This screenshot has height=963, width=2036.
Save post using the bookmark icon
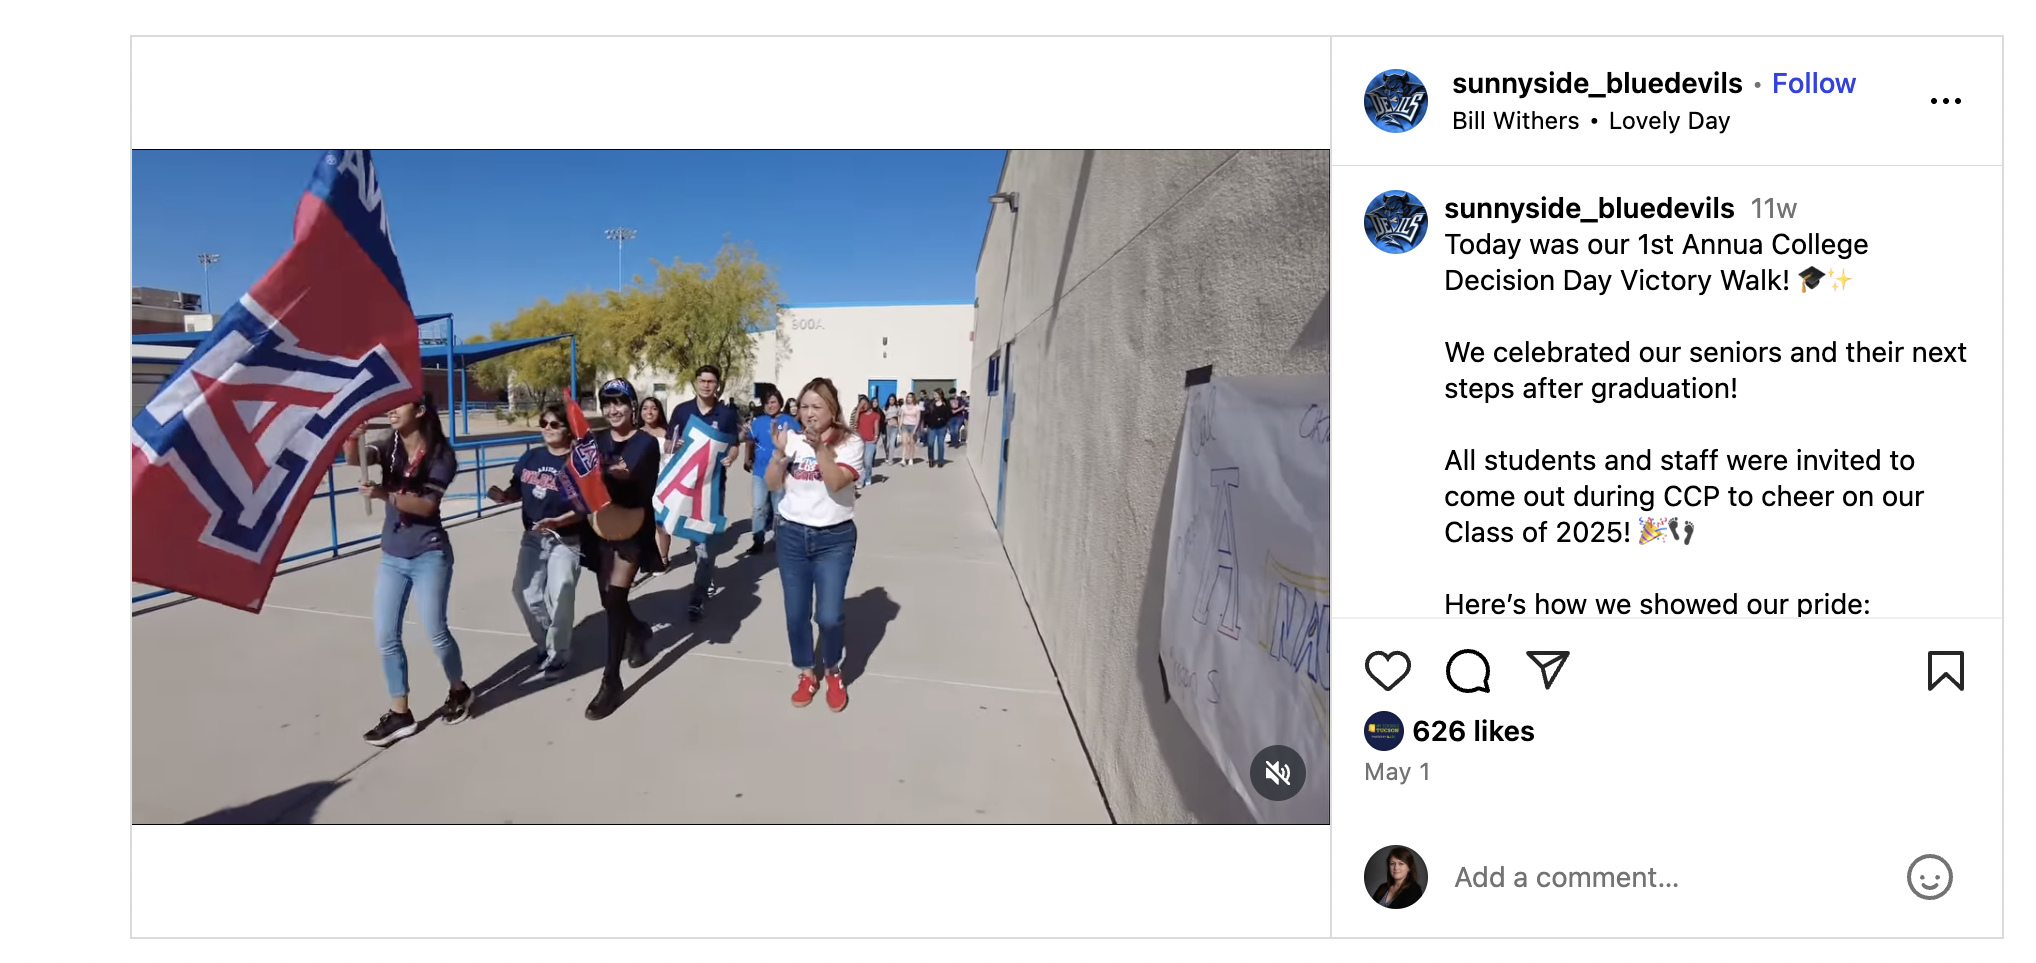[1946, 671]
